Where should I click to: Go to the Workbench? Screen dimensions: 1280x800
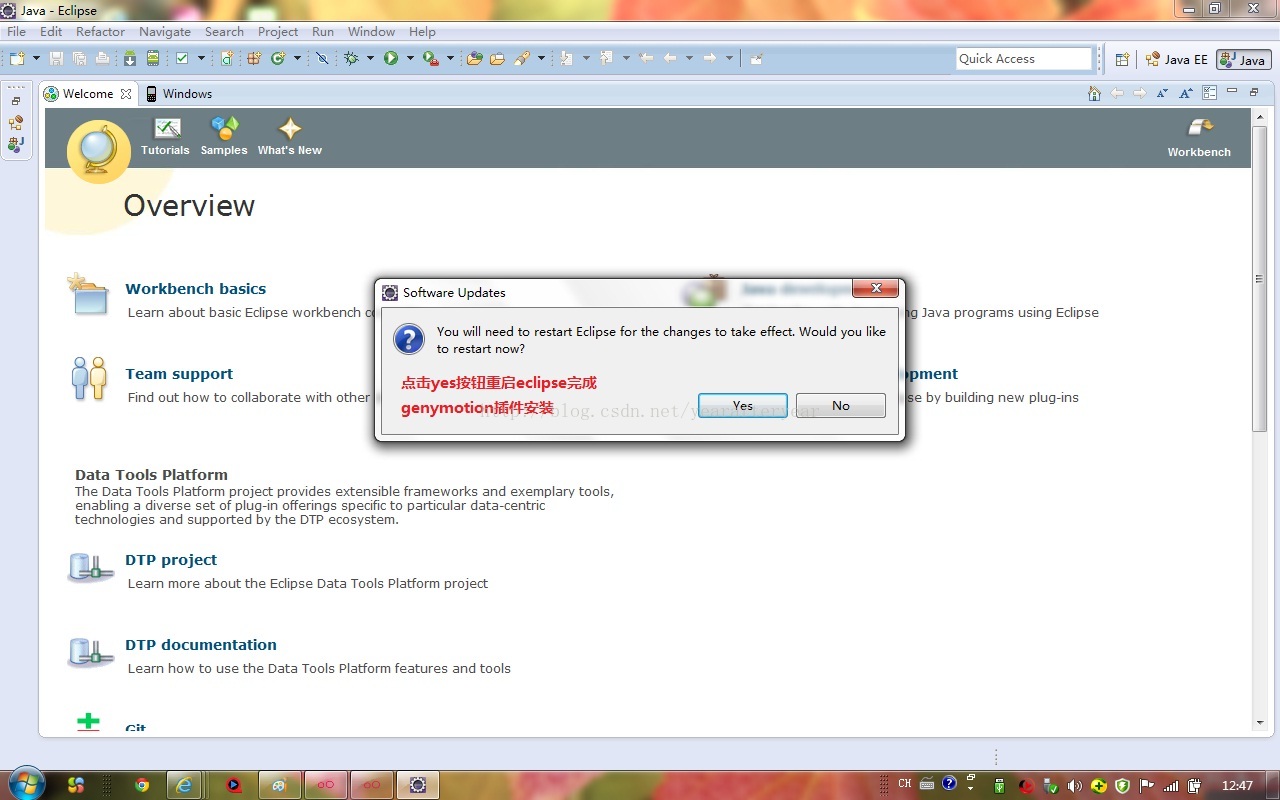(x=1199, y=137)
